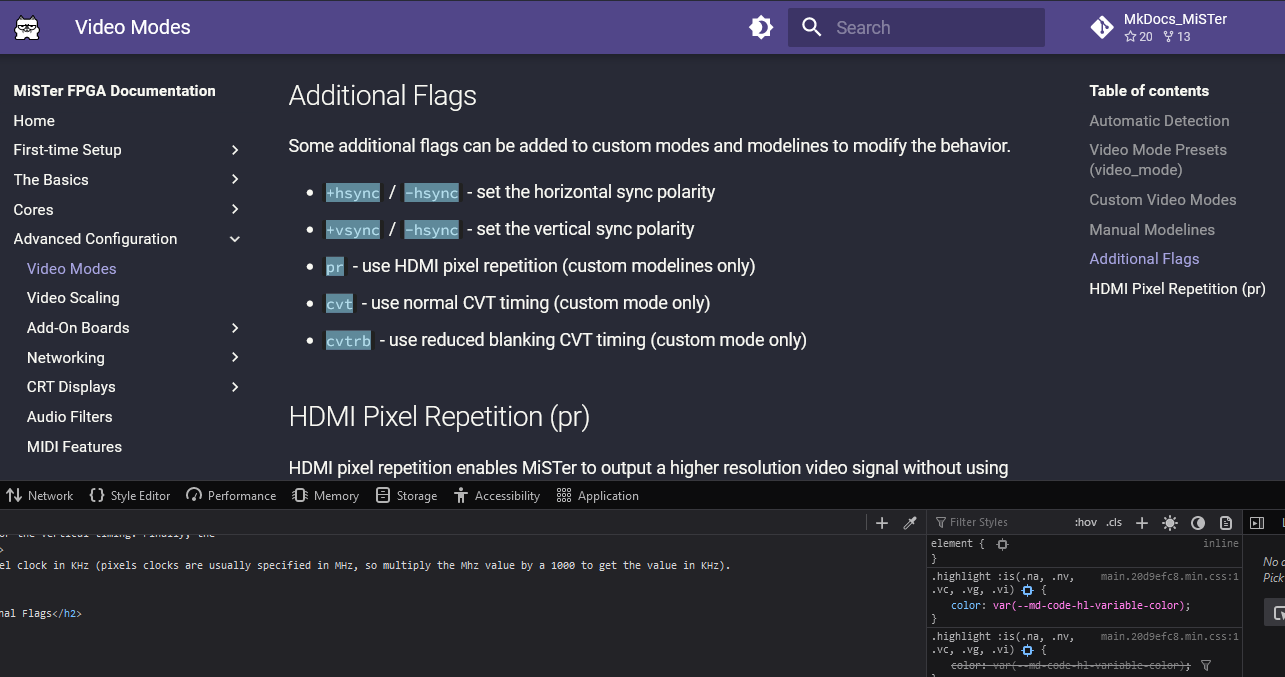1285x677 pixels.
Task: Switch to the Style Editor tab
Action: [x=130, y=496]
